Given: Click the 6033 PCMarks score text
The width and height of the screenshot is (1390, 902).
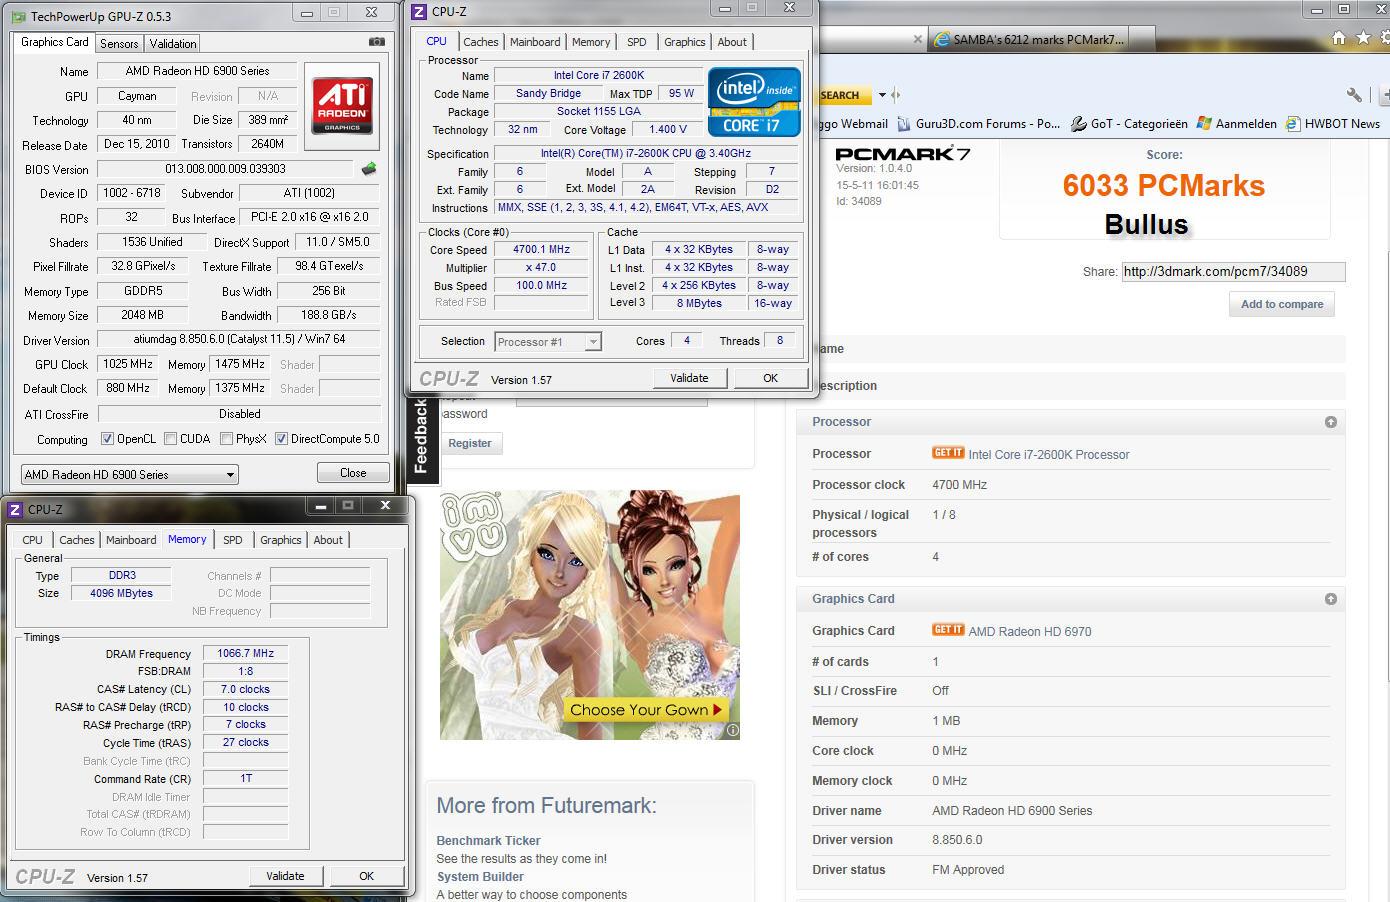Looking at the screenshot, I should pos(1164,185).
